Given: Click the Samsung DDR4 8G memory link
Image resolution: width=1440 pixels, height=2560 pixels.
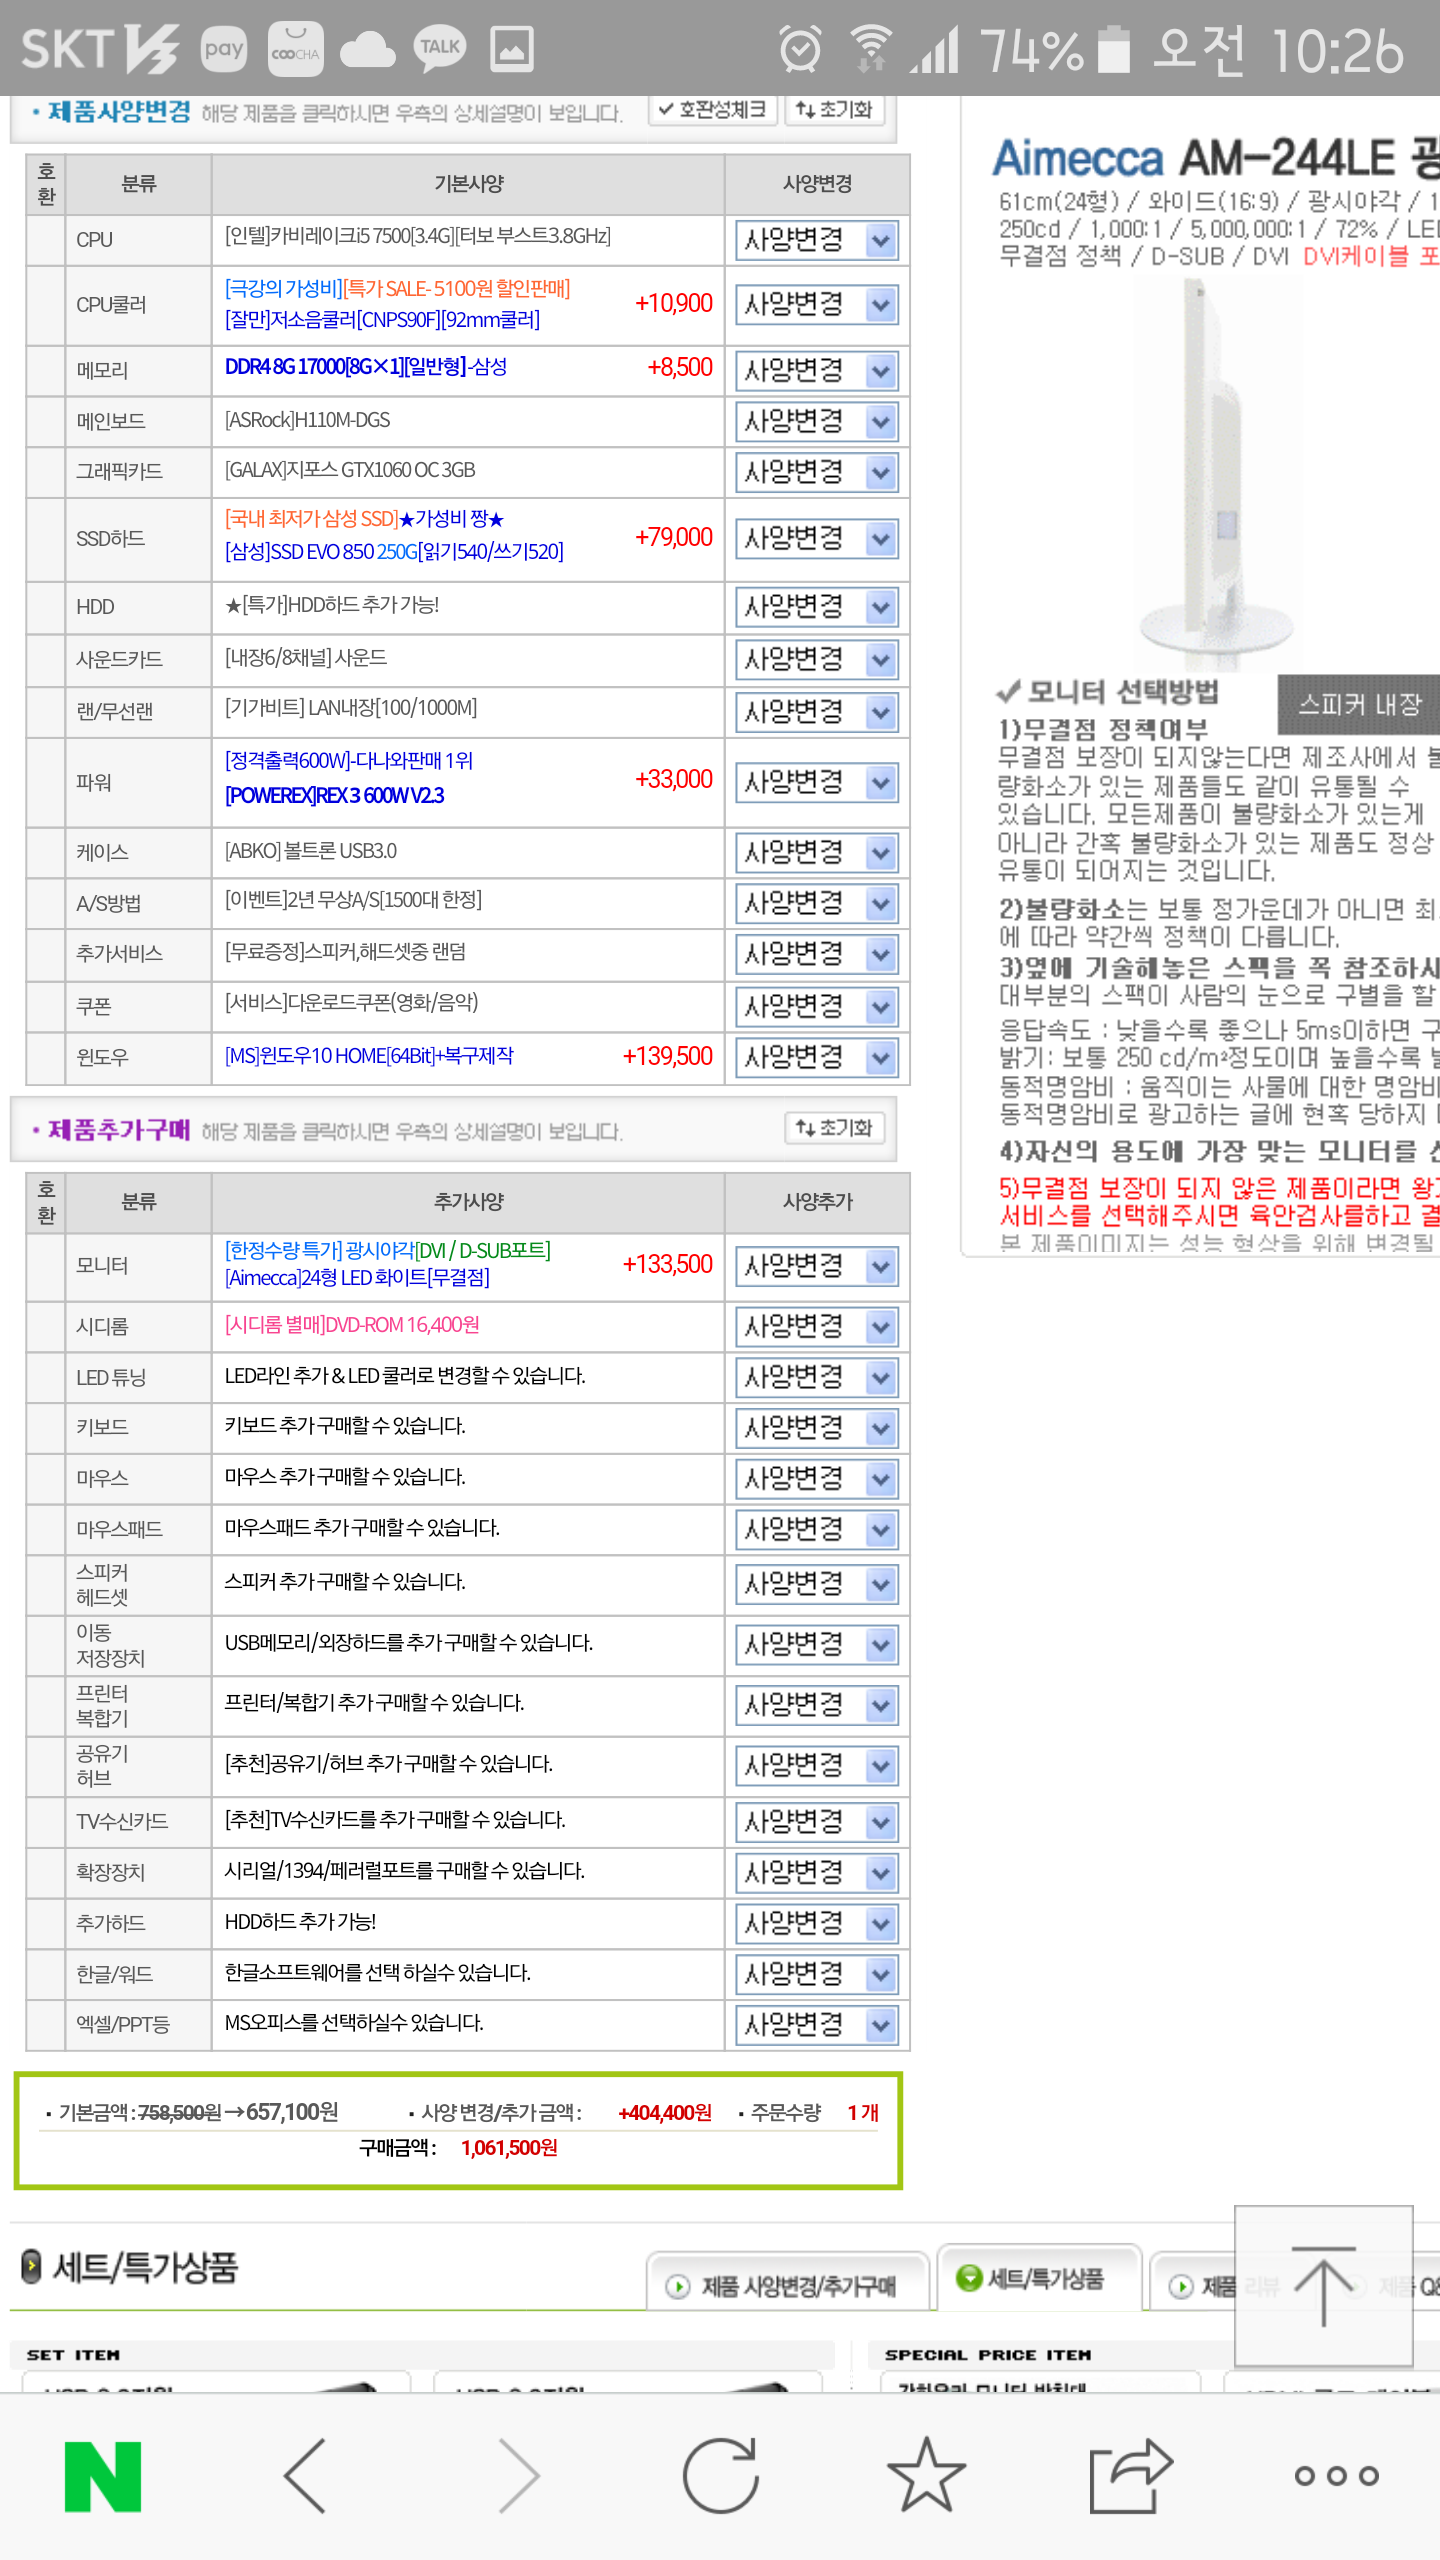Looking at the screenshot, I should (x=366, y=367).
